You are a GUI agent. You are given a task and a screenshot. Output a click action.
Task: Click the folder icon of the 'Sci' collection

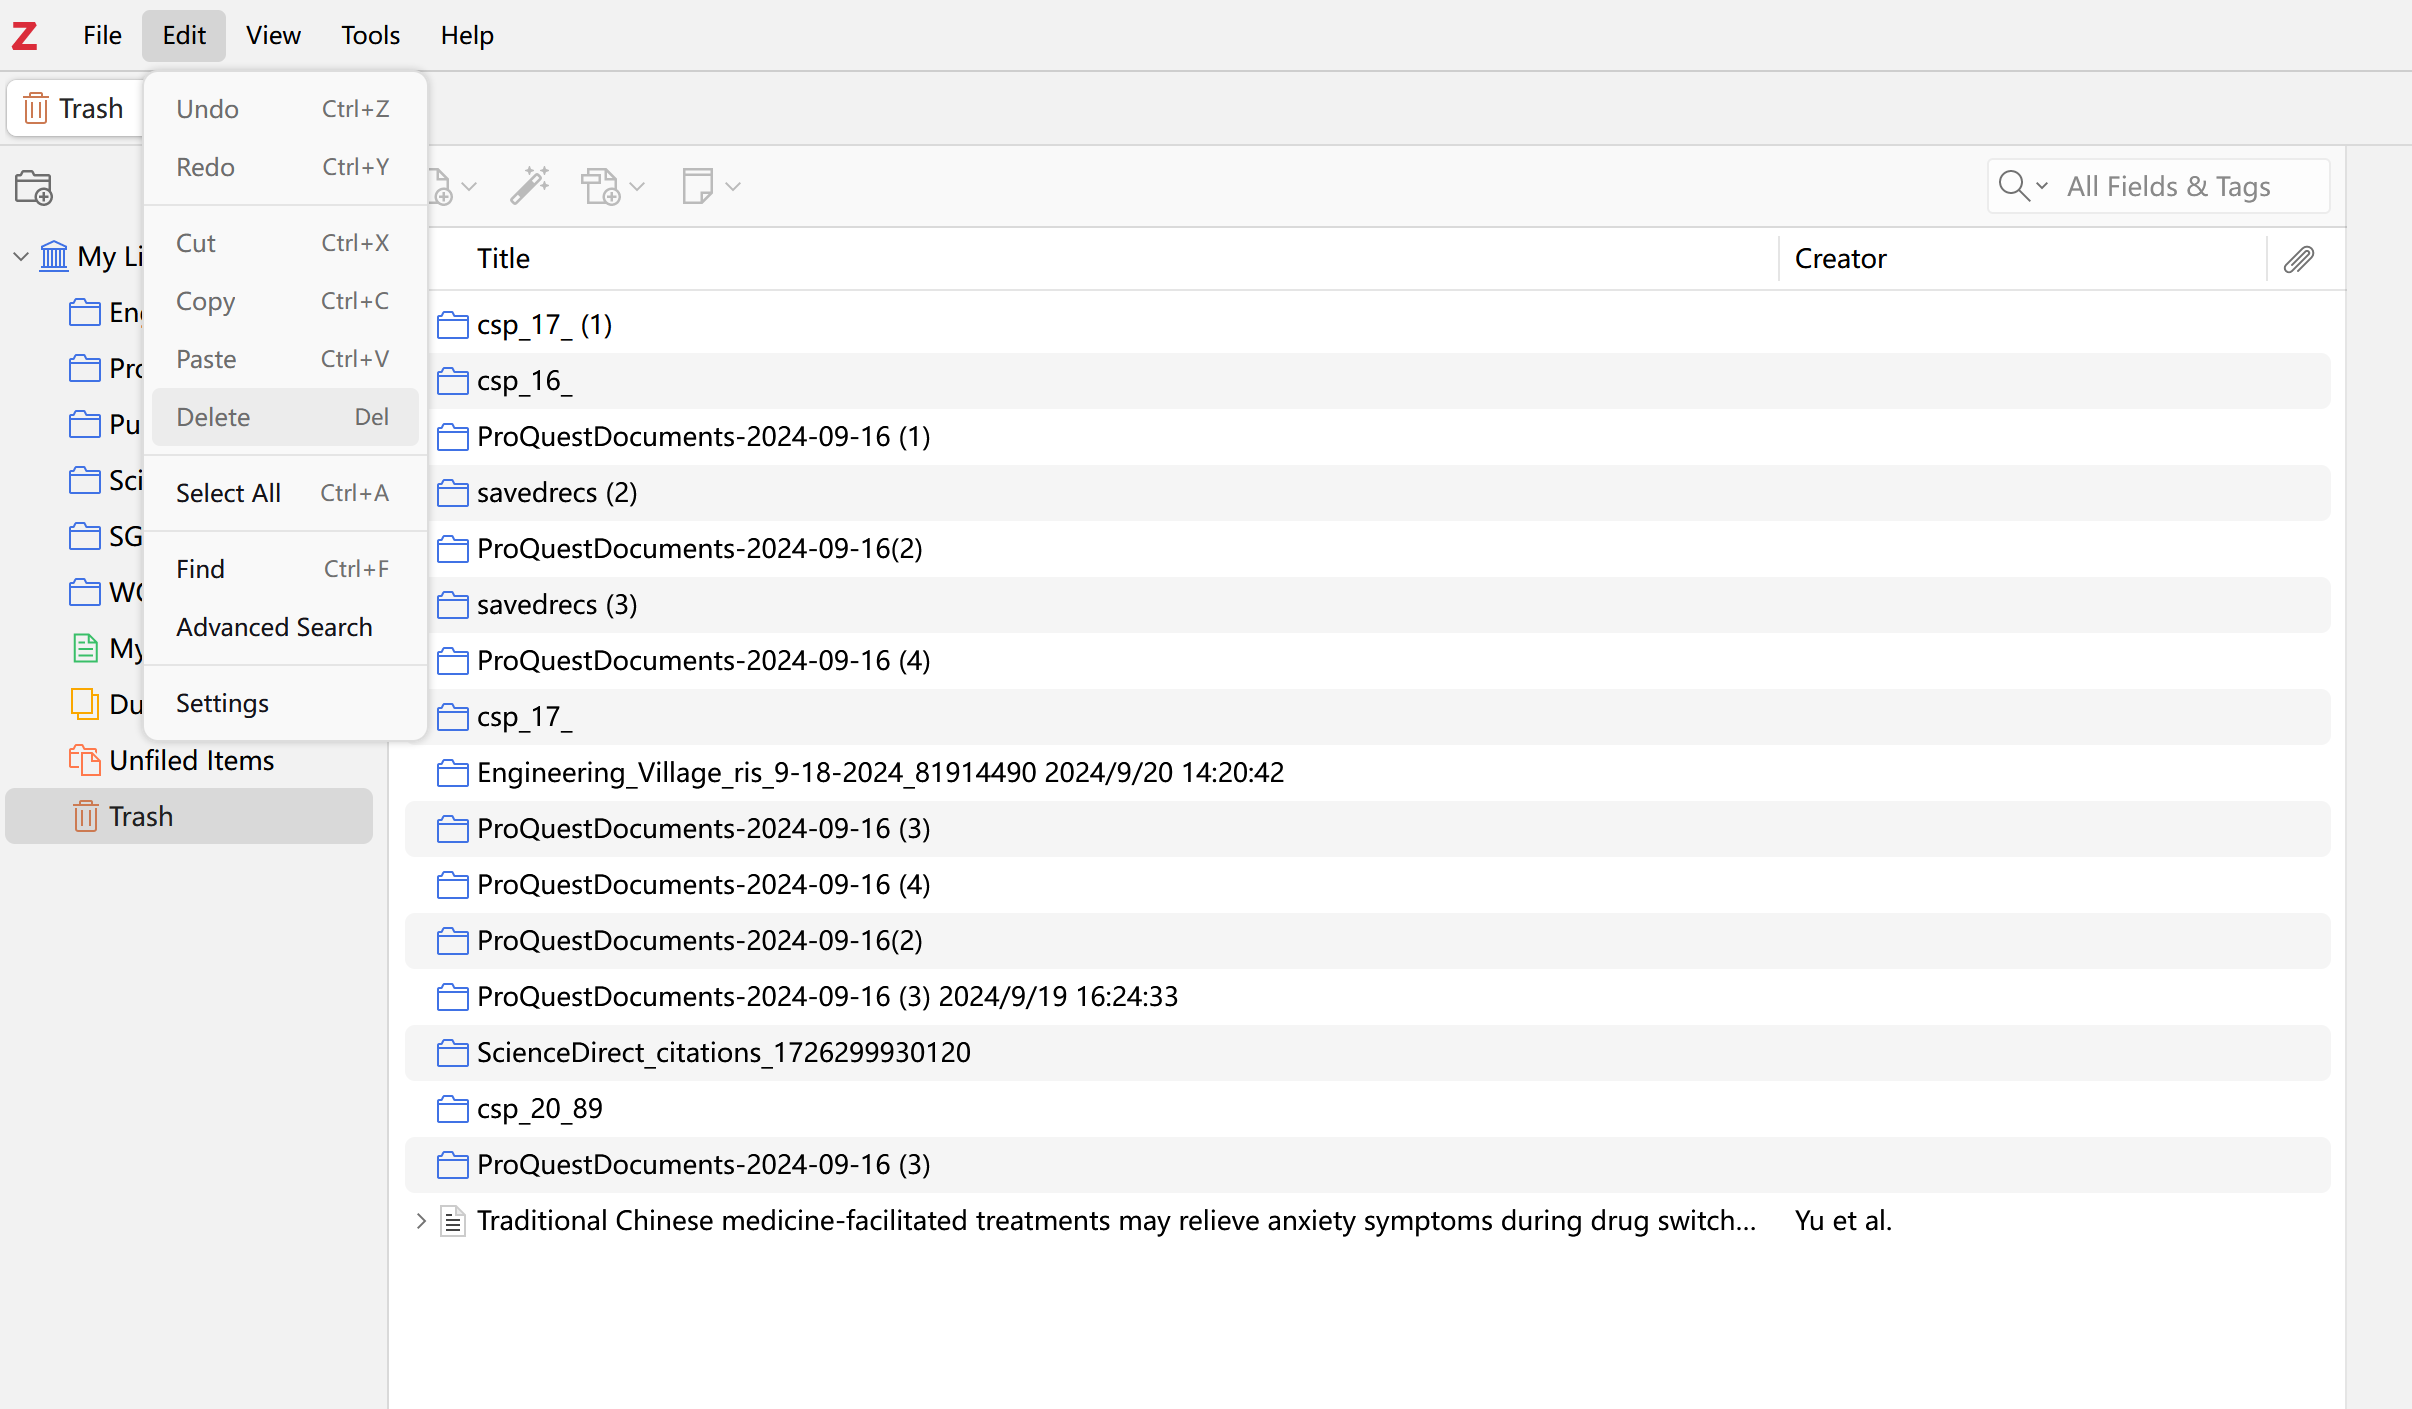pyautogui.click(x=85, y=481)
